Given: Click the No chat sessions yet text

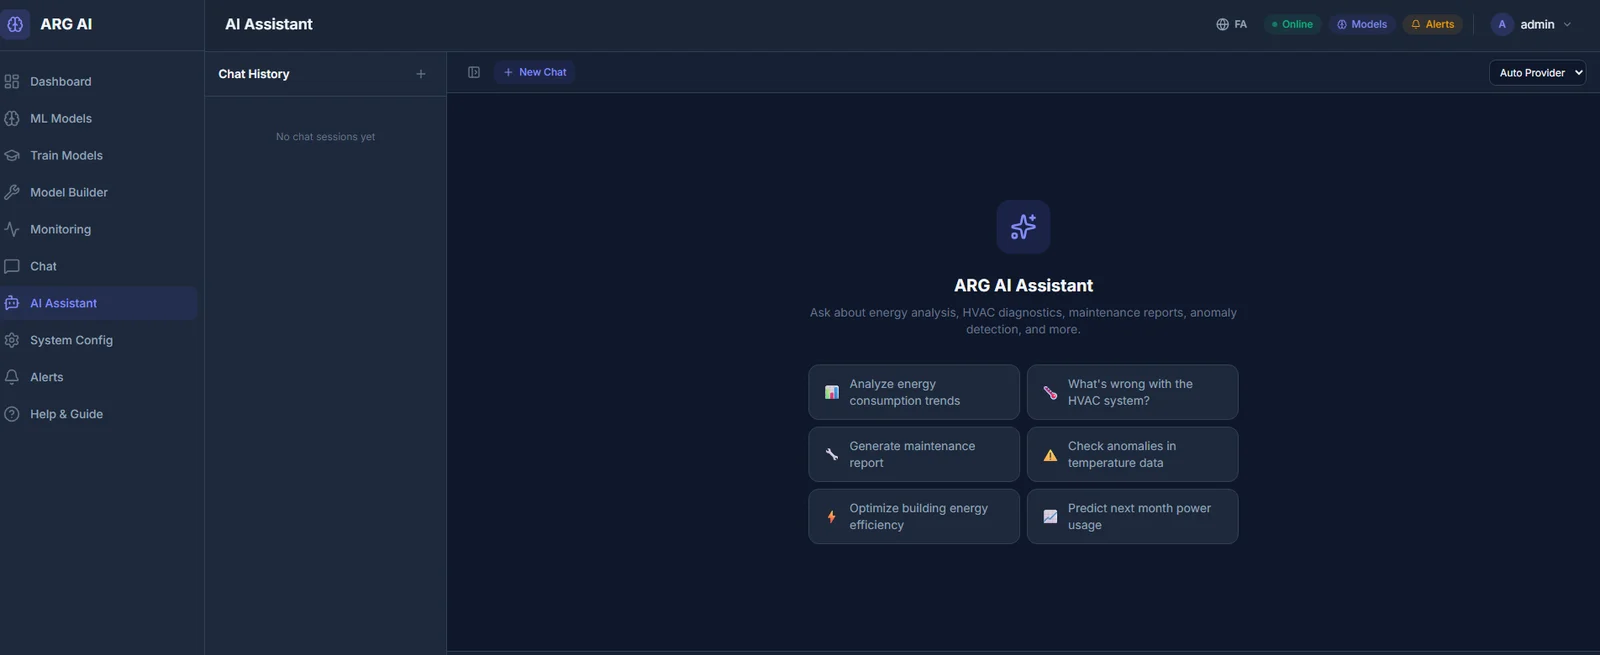Looking at the screenshot, I should click(x=325, y=137).
